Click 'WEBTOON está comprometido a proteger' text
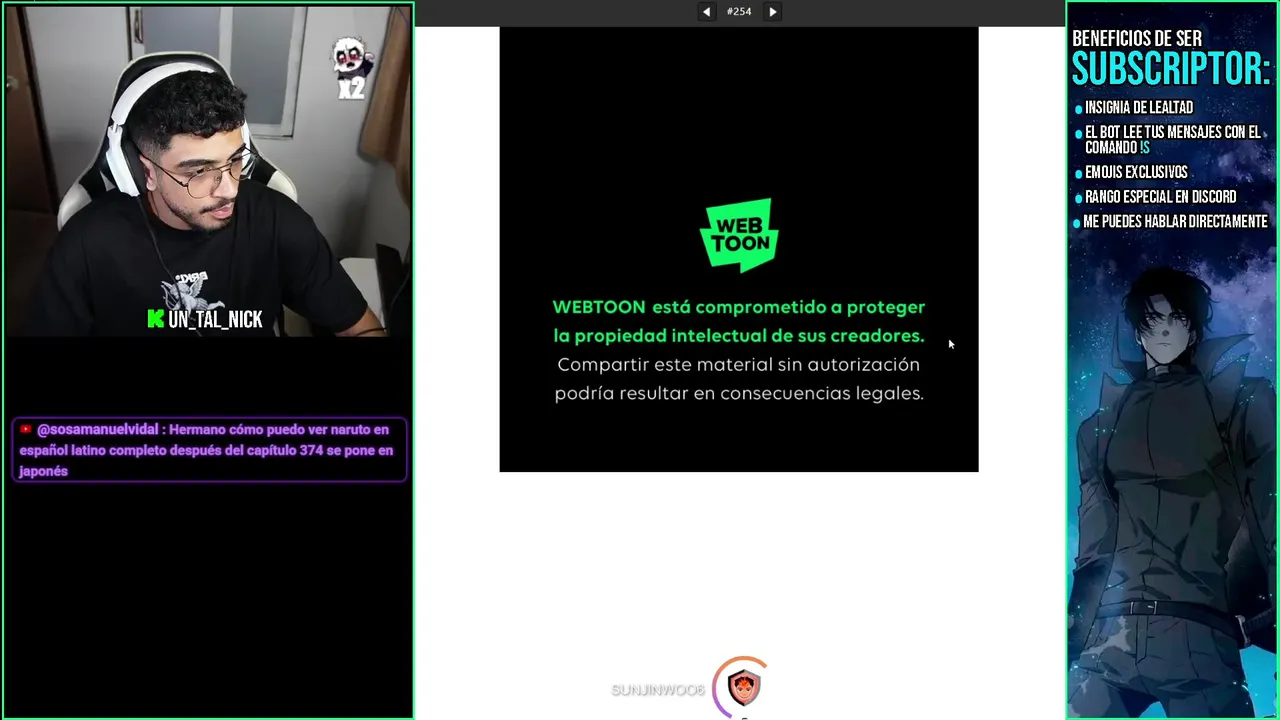Screen dimensions: 1280x720 (x=739, y=307)
